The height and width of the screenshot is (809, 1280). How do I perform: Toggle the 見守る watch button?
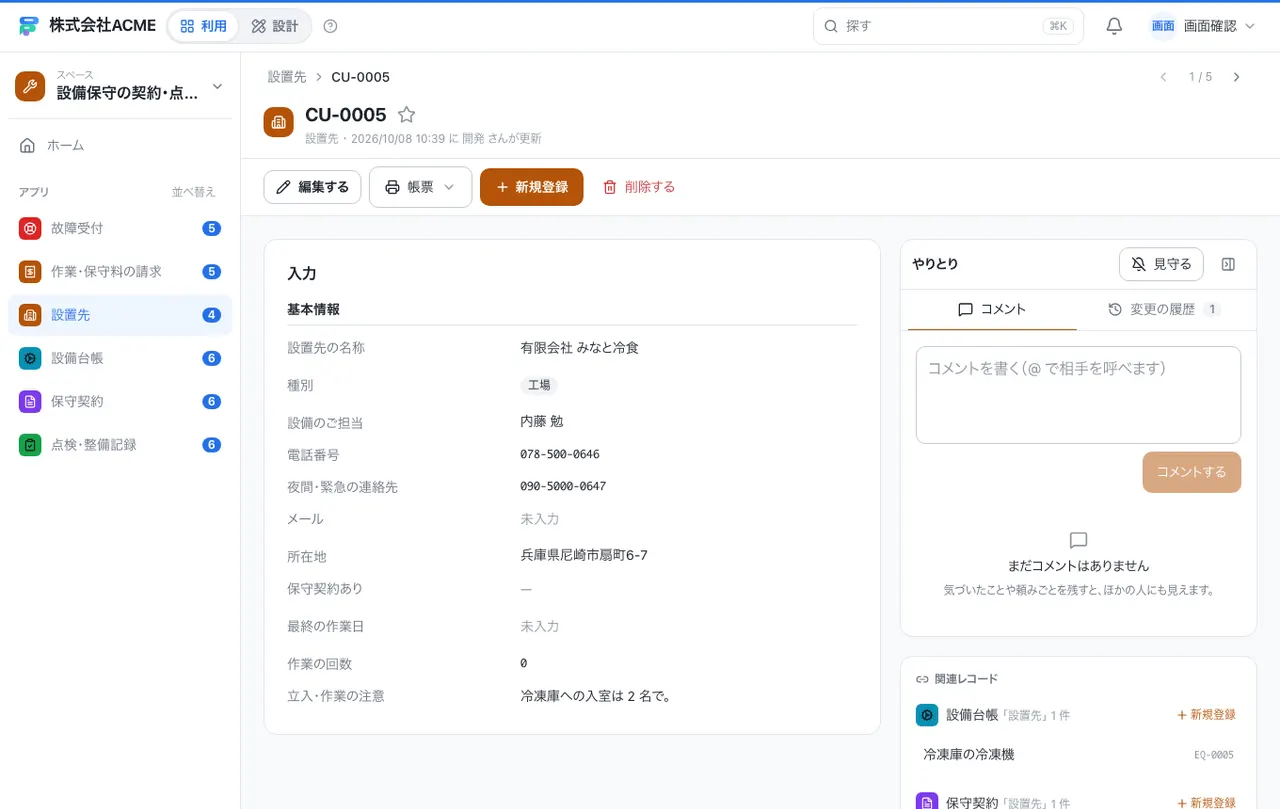(1161, 264)
